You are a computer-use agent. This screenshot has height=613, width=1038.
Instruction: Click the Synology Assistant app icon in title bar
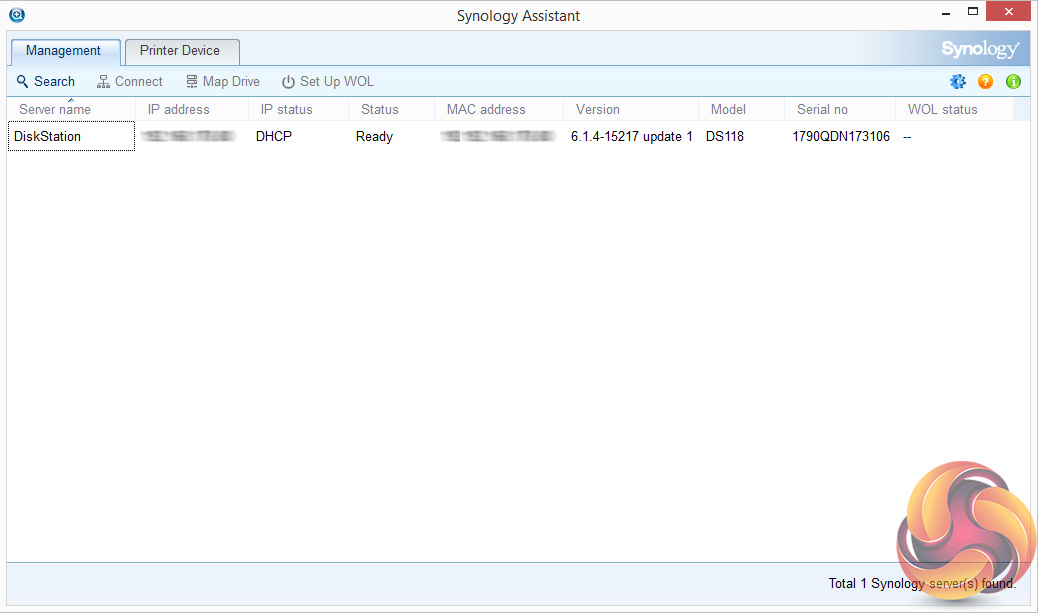point(17,15)
